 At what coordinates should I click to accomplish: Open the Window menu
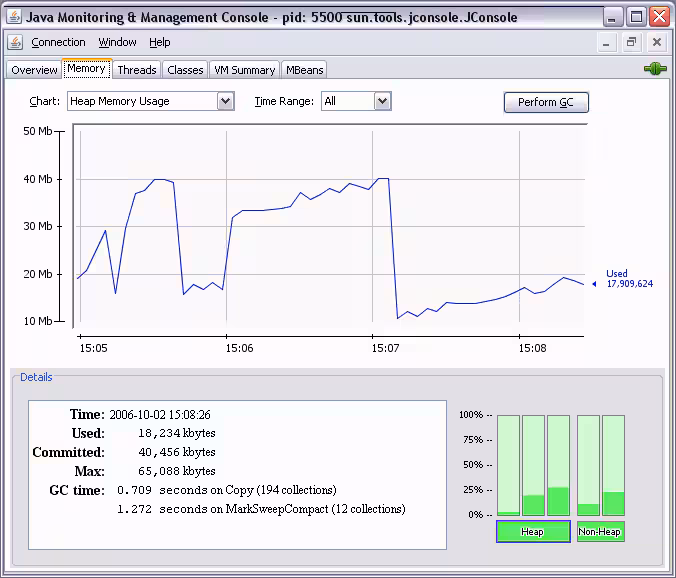point(117,42)
